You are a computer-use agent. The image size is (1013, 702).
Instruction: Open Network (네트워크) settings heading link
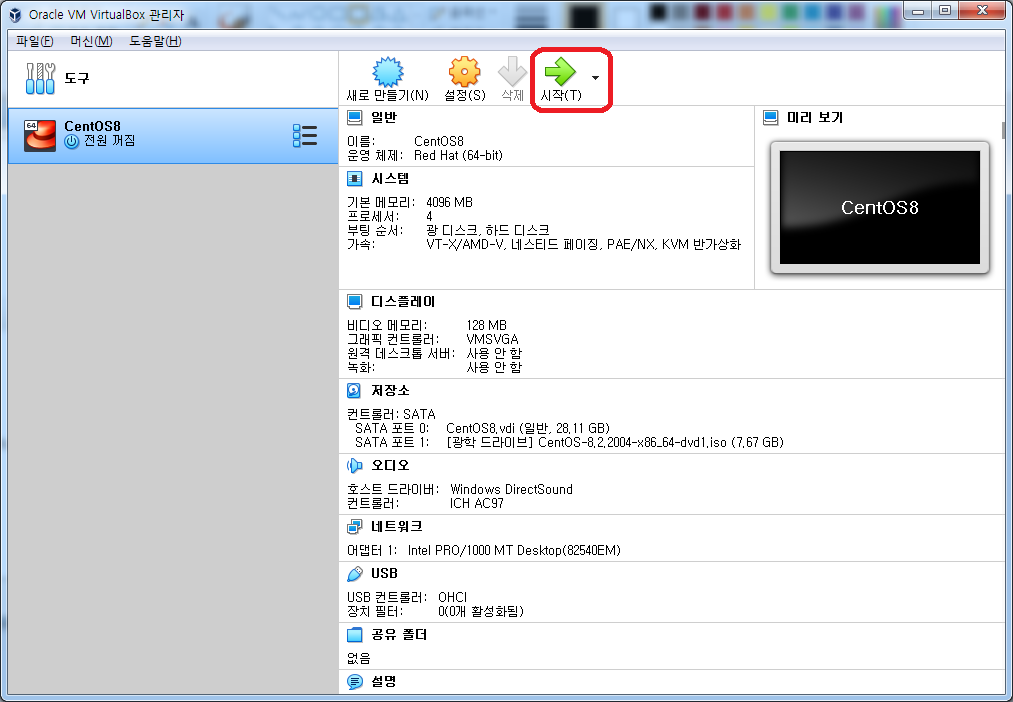[x=397, y=526]
